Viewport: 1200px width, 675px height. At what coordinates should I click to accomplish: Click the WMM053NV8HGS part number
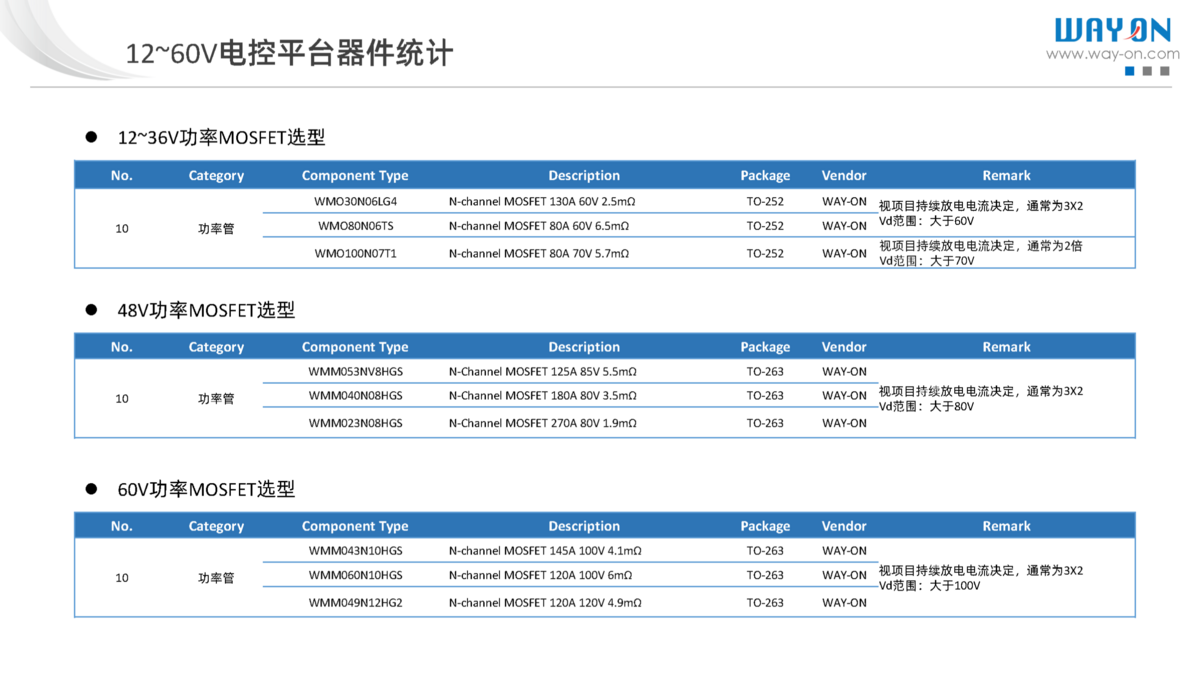(x=355, y=372)
